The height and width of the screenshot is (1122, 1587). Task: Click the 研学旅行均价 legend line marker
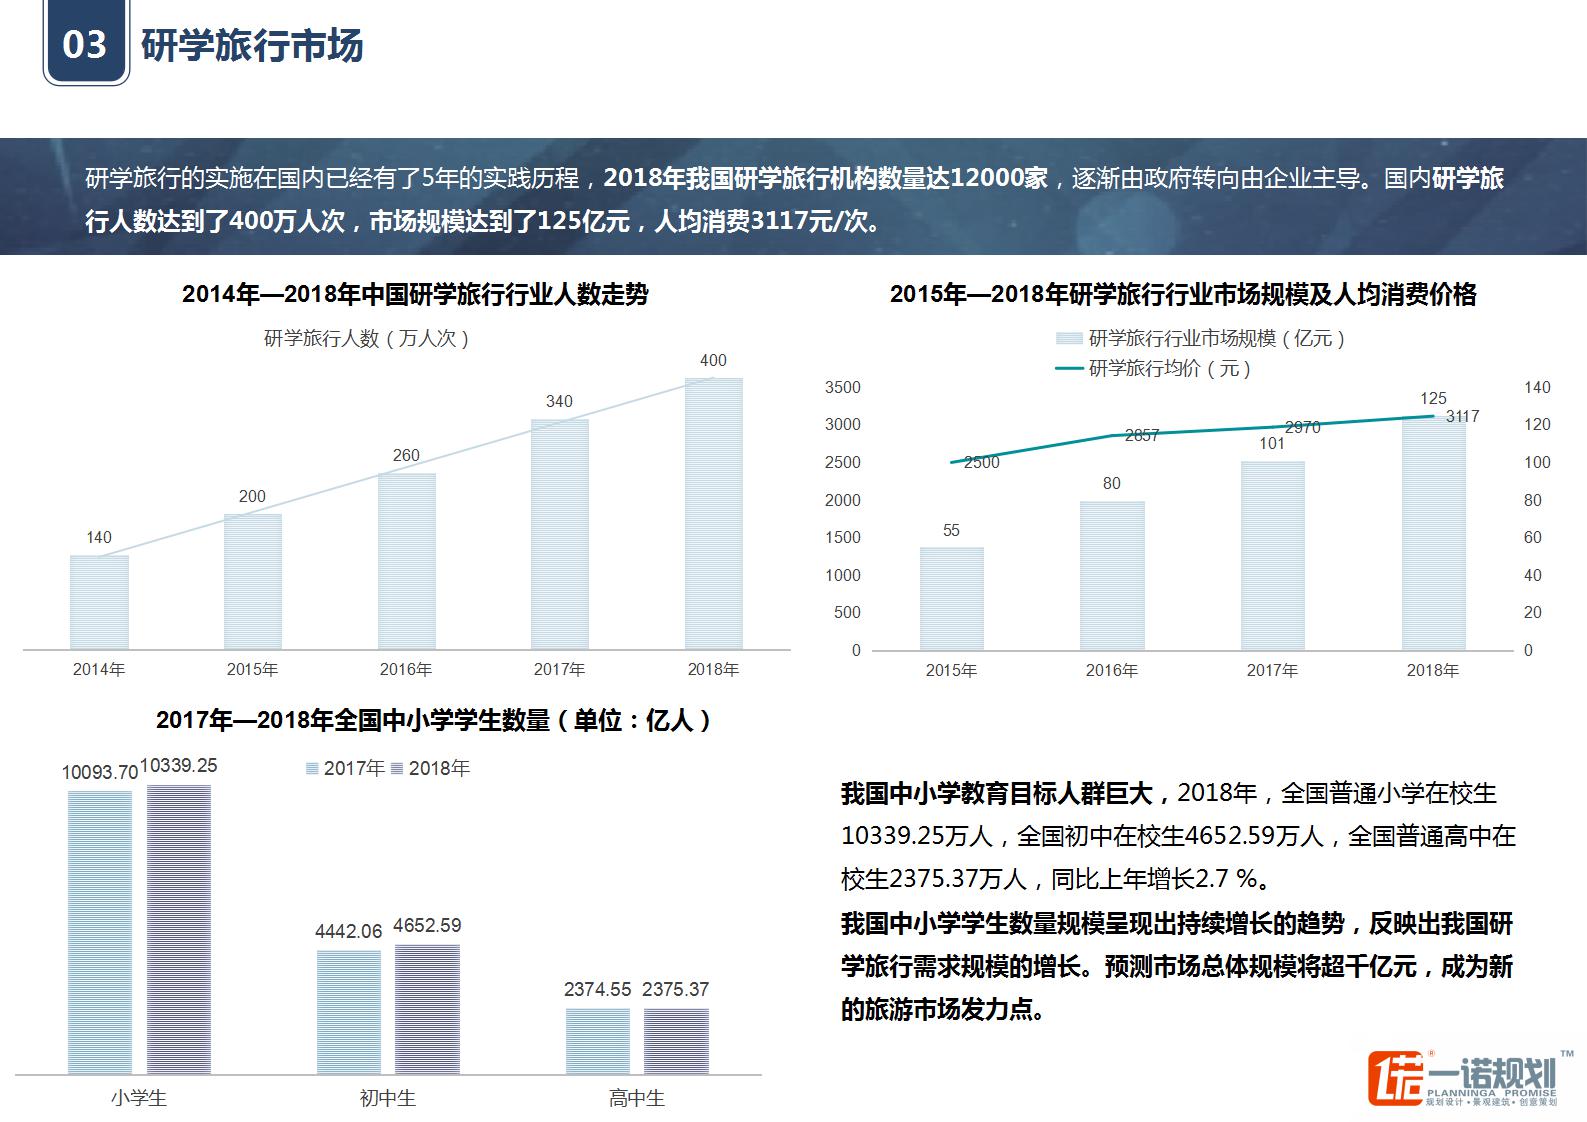pos(1069,369)
